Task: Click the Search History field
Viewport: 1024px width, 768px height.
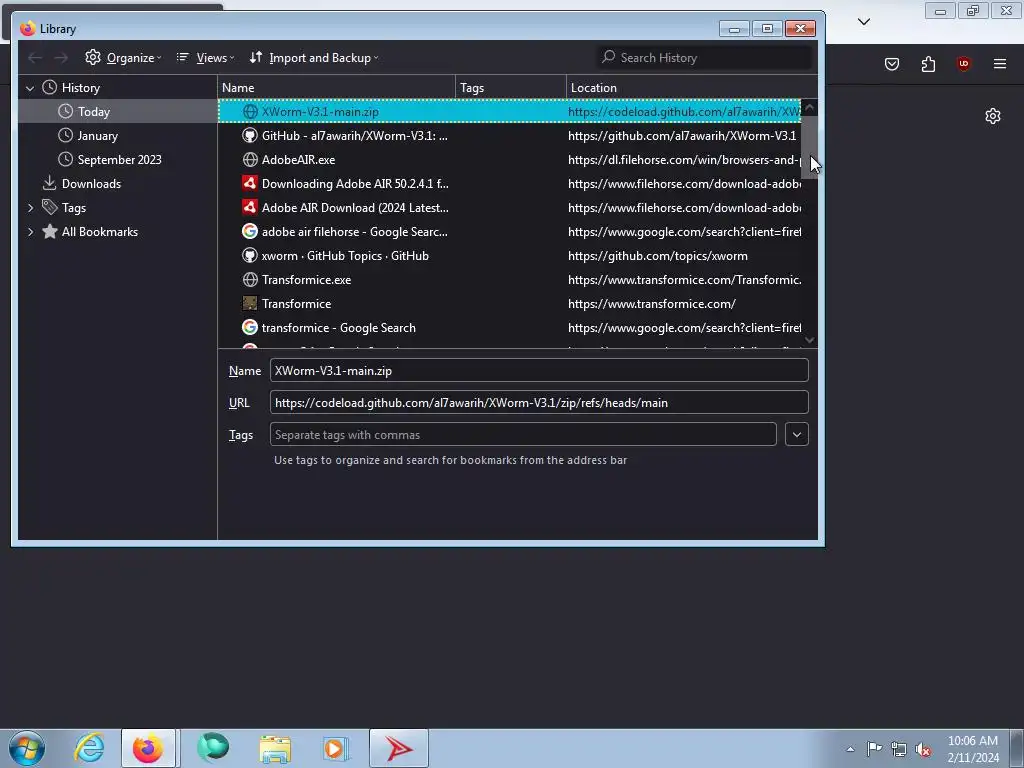Action: click(704, 57)
